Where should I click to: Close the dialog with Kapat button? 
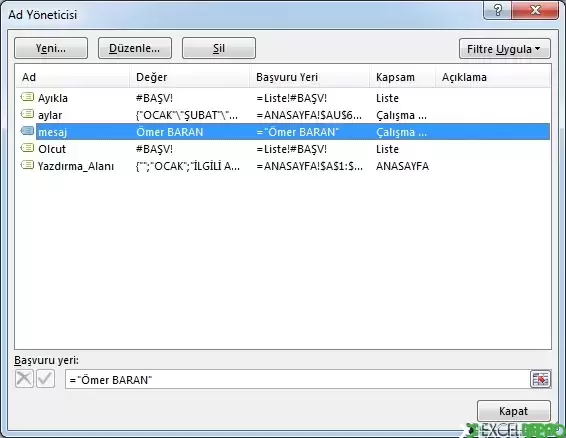[514, 411]
